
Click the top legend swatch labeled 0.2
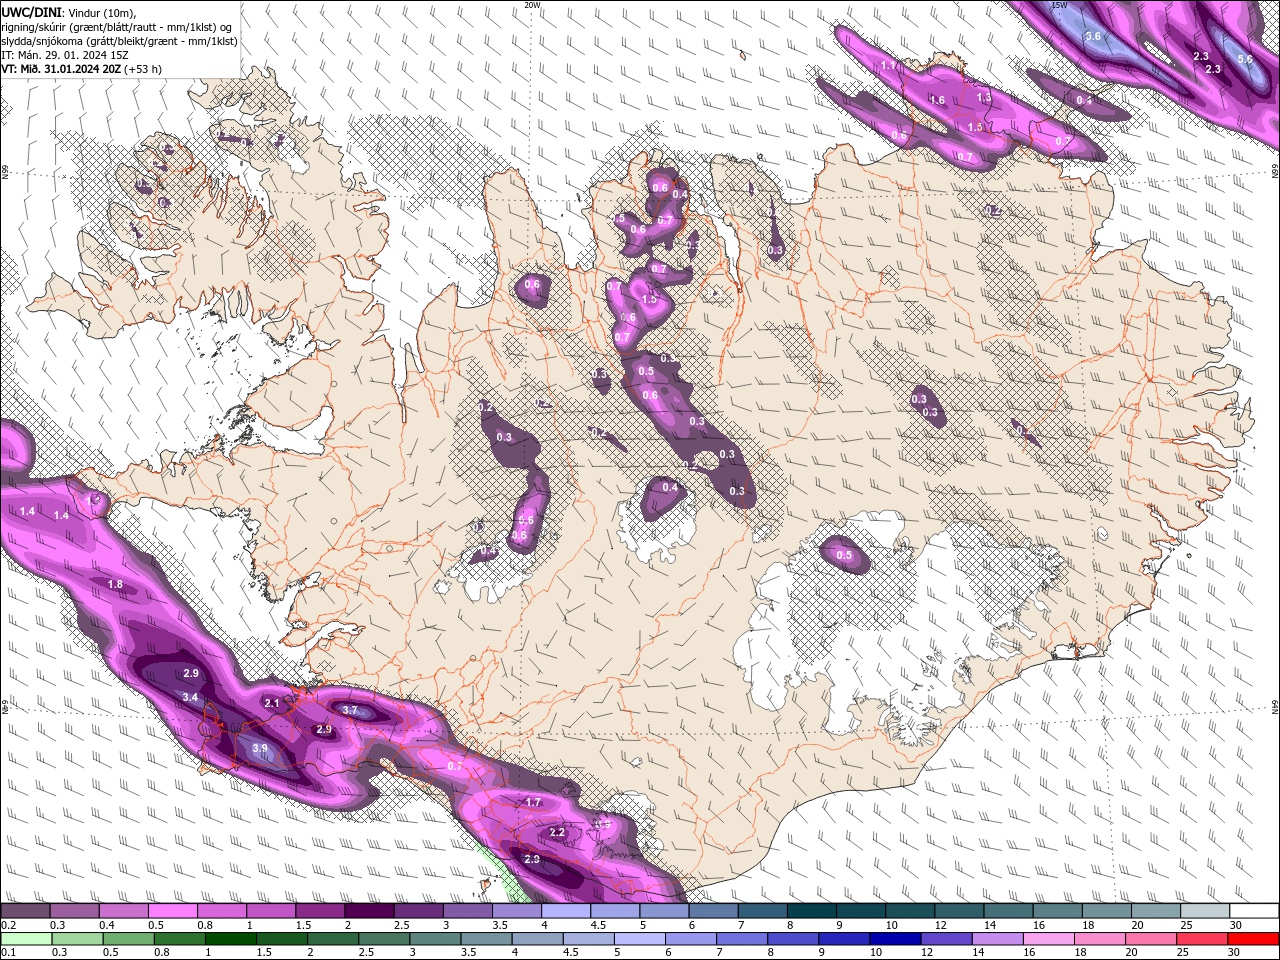click(25, 911)
